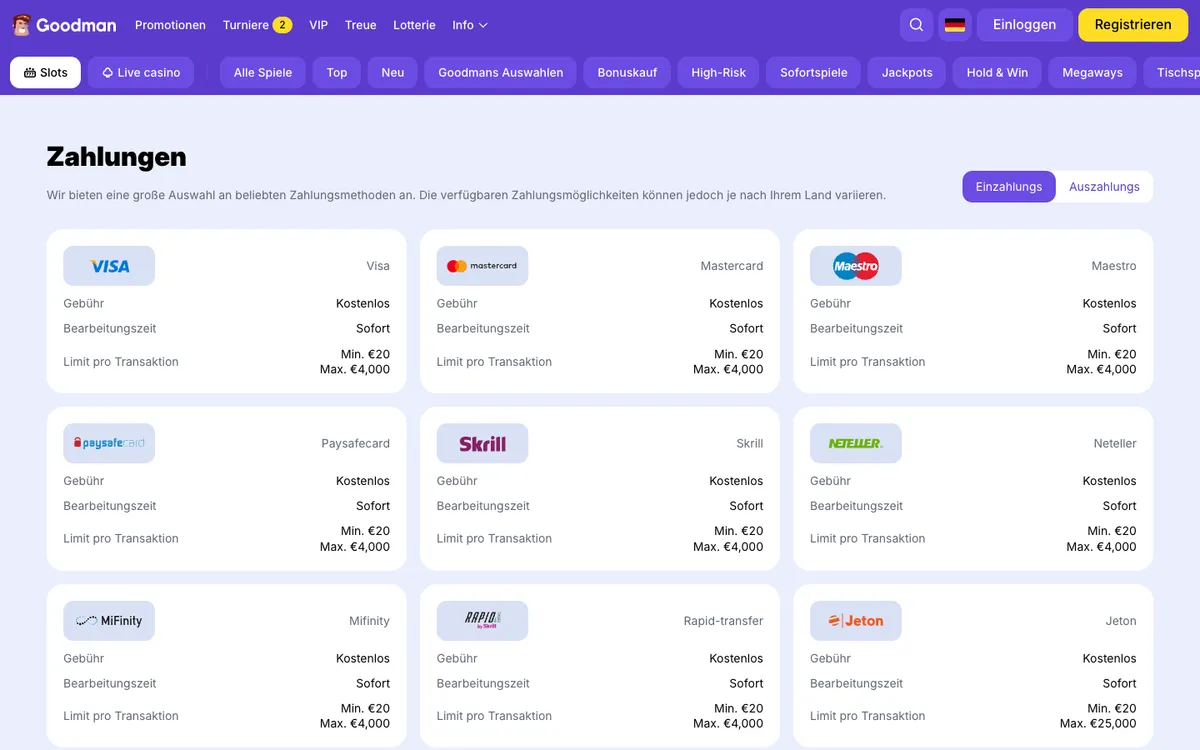
Task: Click the Visa card name label
Action: tap(378, 266)
